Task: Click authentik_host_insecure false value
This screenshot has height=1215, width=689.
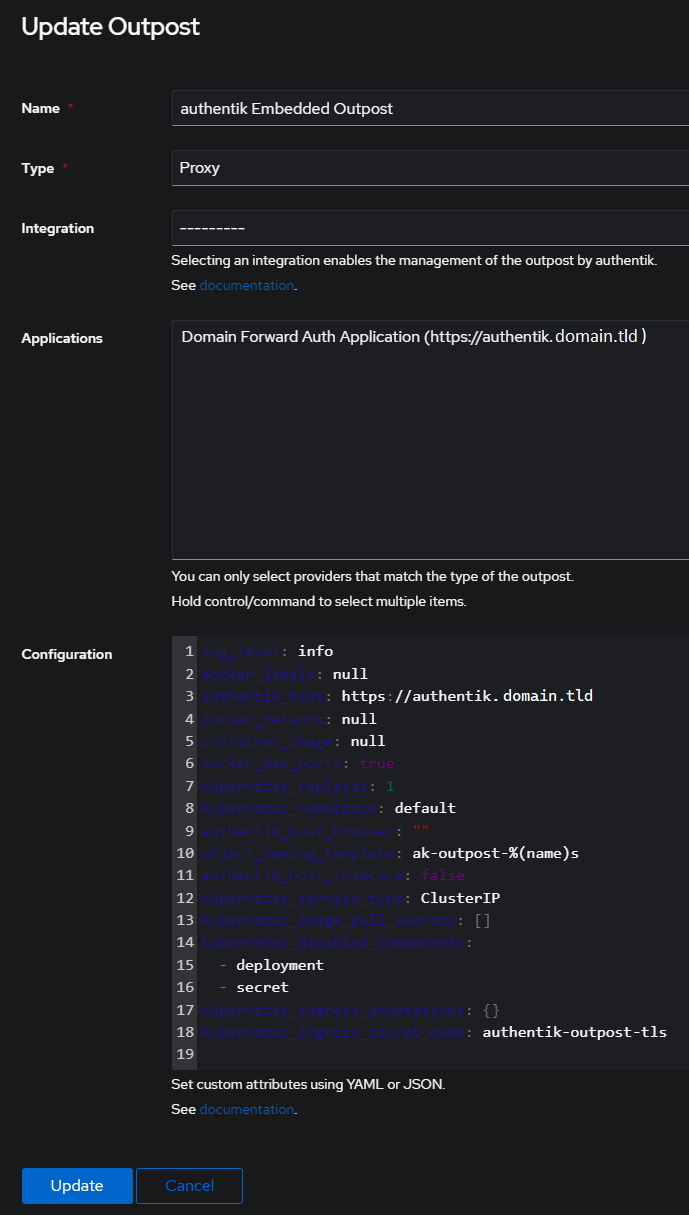Action: 444,876
